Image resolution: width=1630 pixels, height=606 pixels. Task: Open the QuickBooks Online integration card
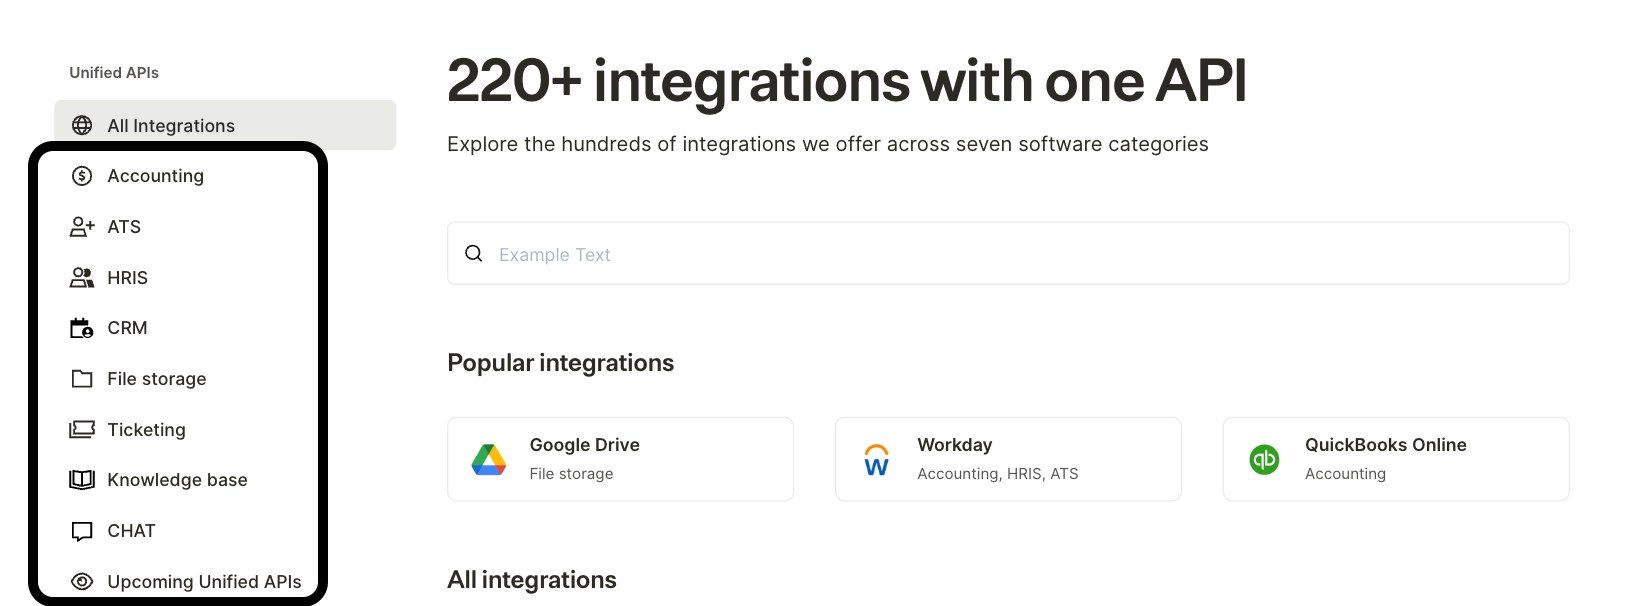(1395, 458)
